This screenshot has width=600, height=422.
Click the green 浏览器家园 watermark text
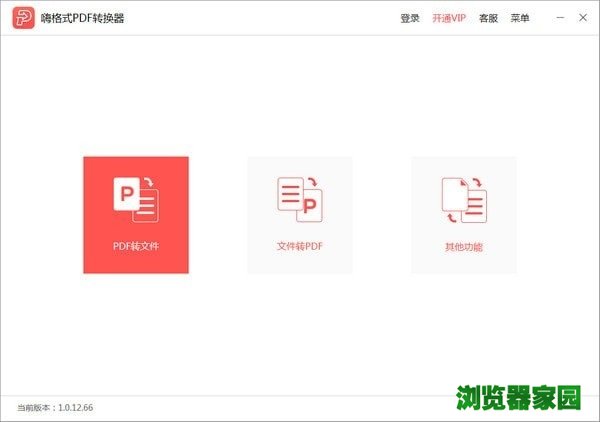(519, 397)
